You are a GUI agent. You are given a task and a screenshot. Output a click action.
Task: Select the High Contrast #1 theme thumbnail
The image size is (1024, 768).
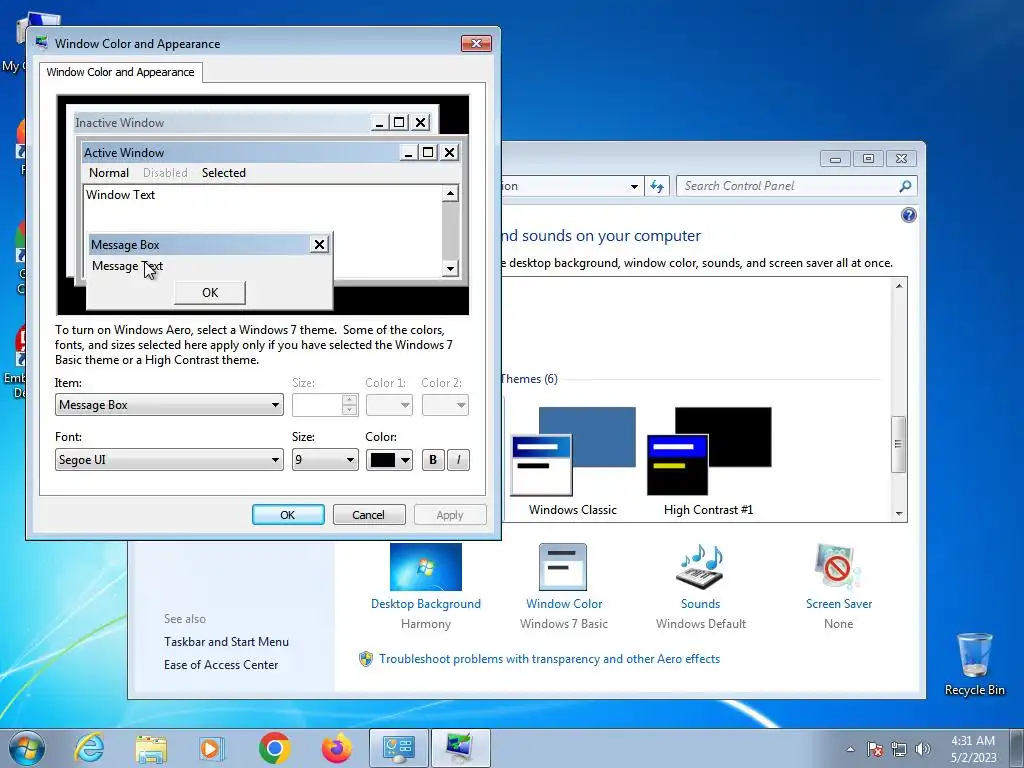coord(709,451)
